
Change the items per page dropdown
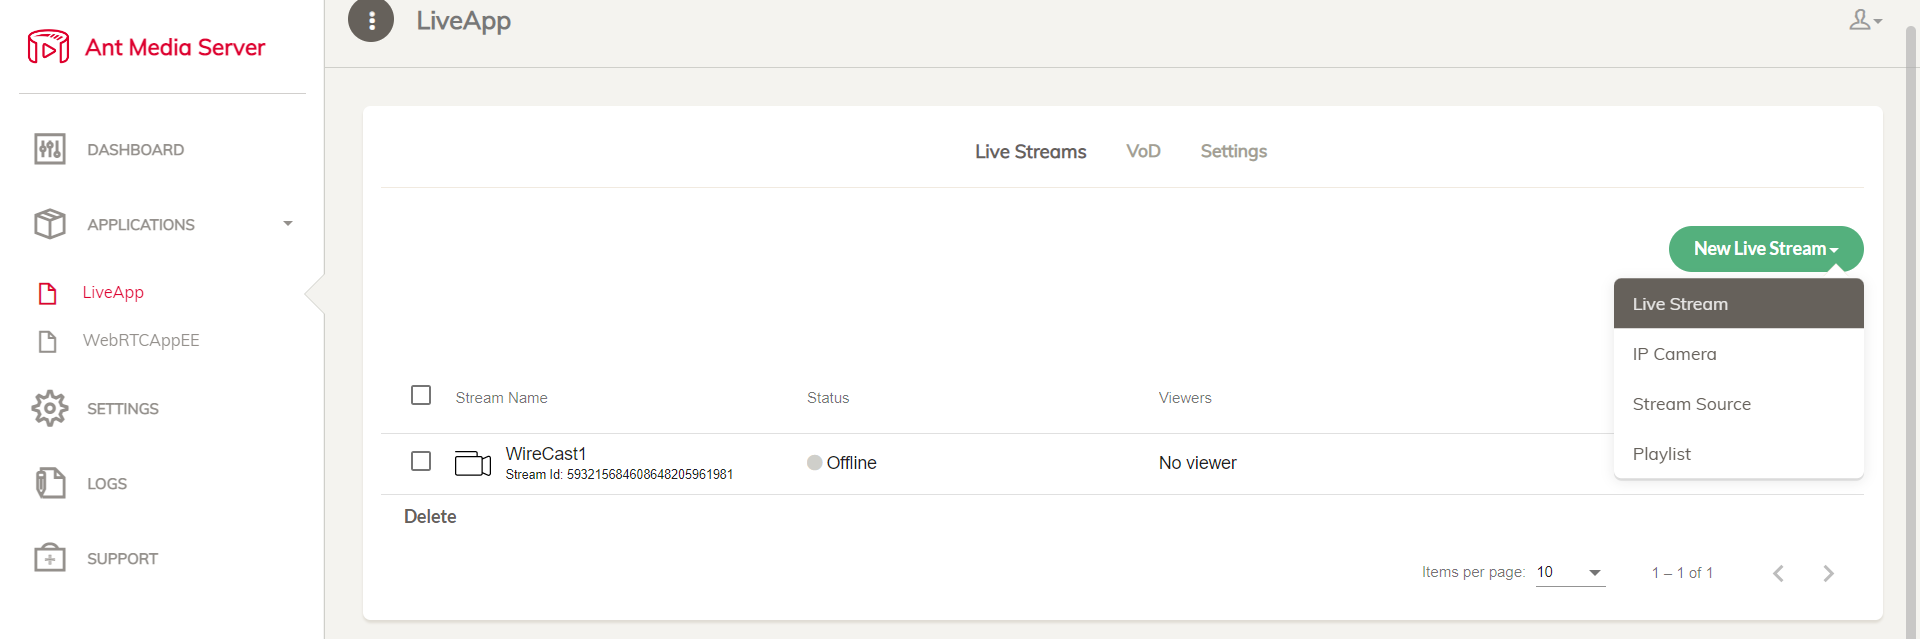tap(1570, 573)
